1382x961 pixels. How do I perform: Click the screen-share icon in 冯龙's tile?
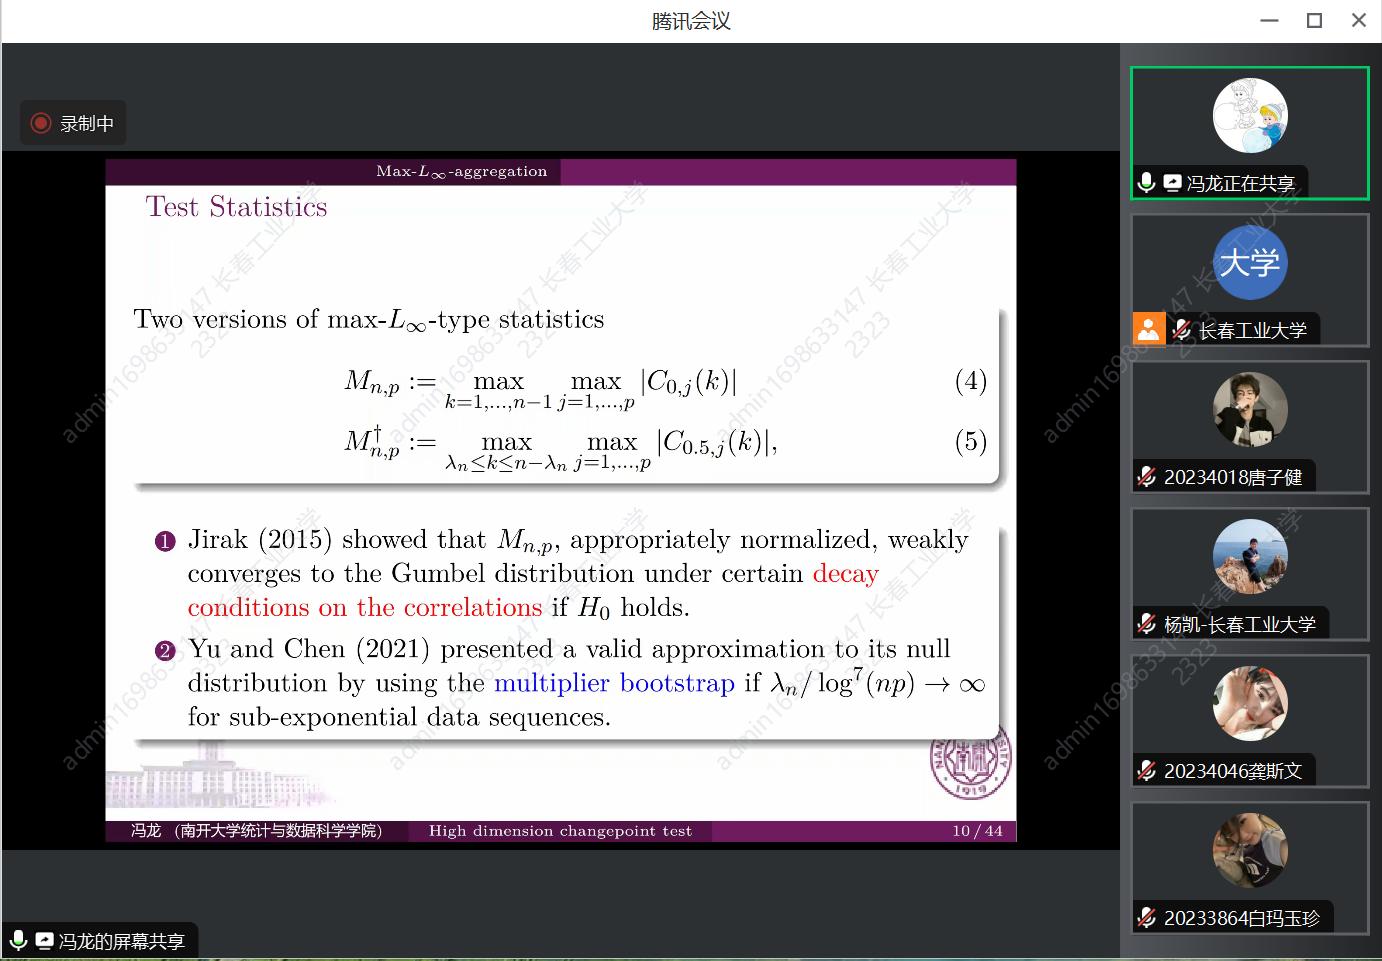(1172, 183)
